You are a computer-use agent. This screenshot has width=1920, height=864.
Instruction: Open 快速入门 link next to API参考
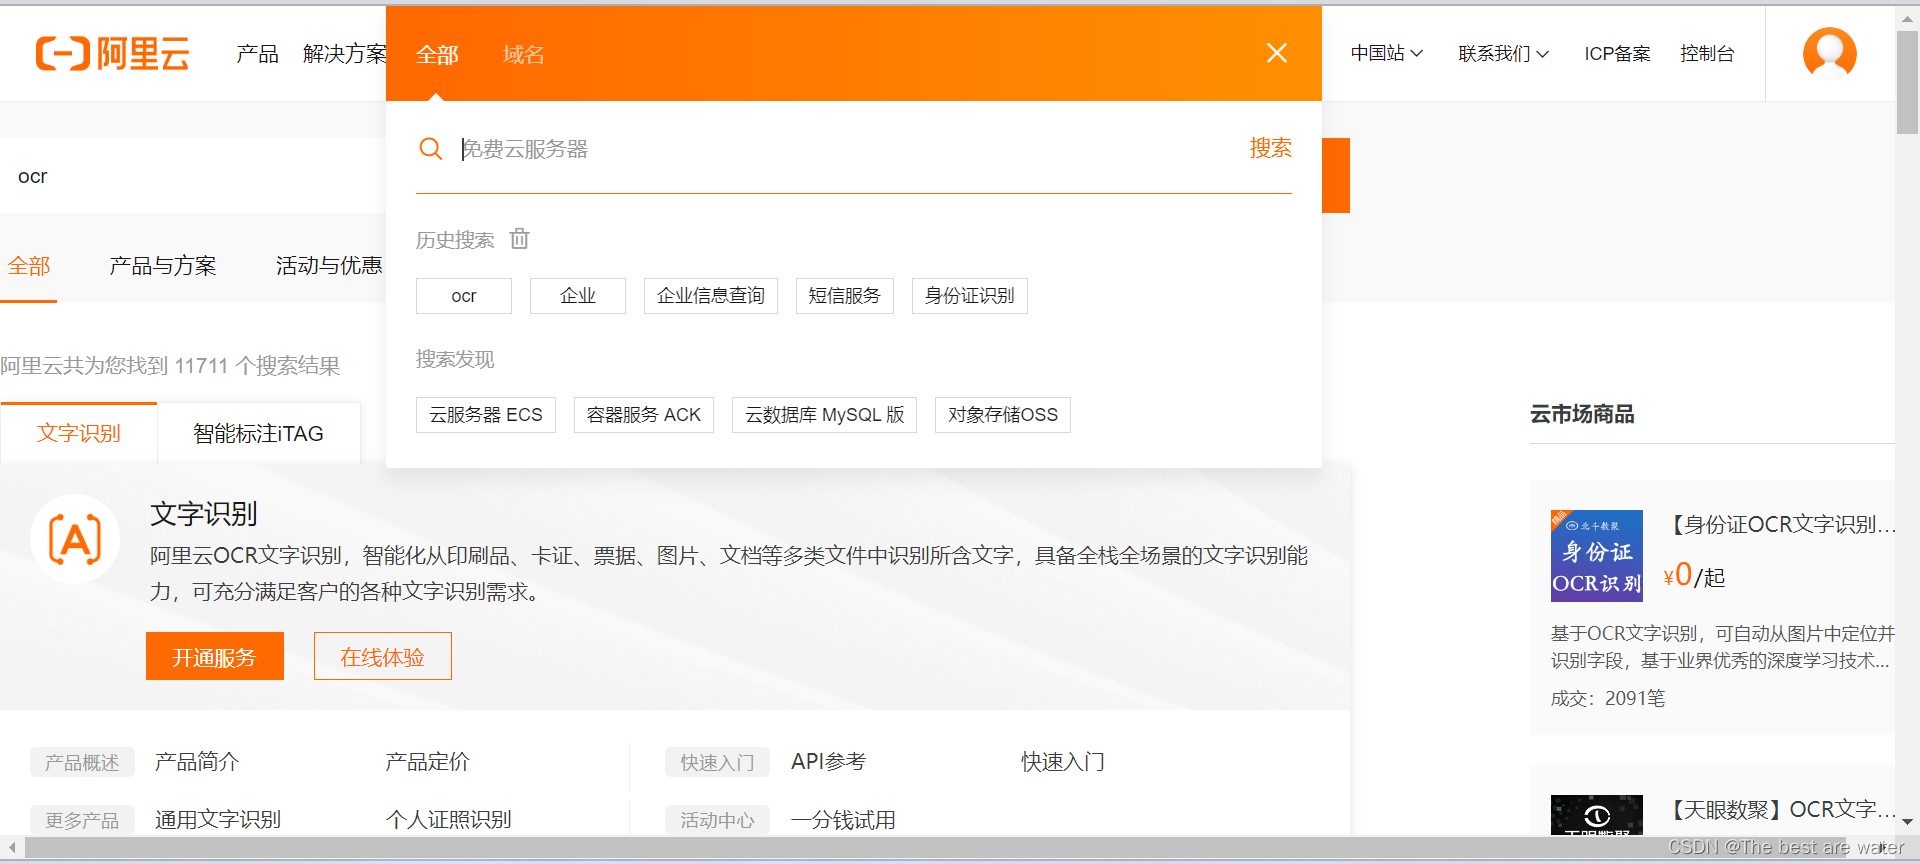[1063, 762]
